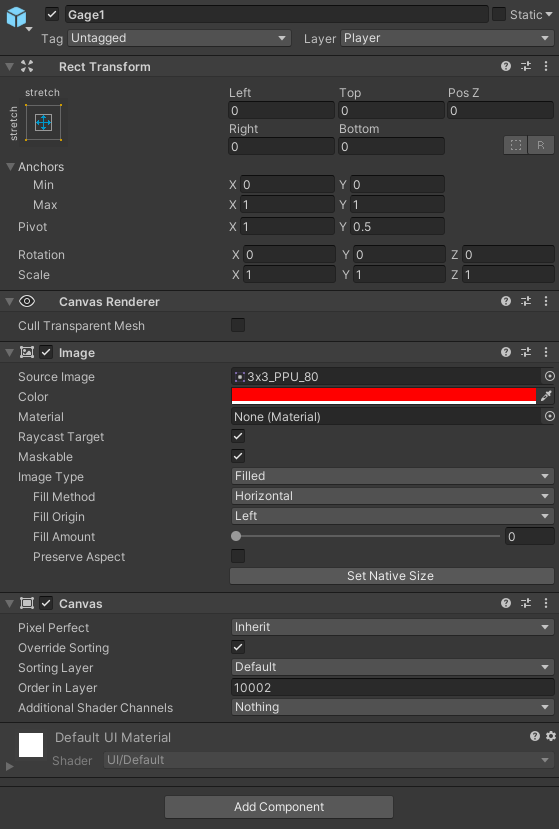Click the white material preview thumbnail

pos(31,745)
